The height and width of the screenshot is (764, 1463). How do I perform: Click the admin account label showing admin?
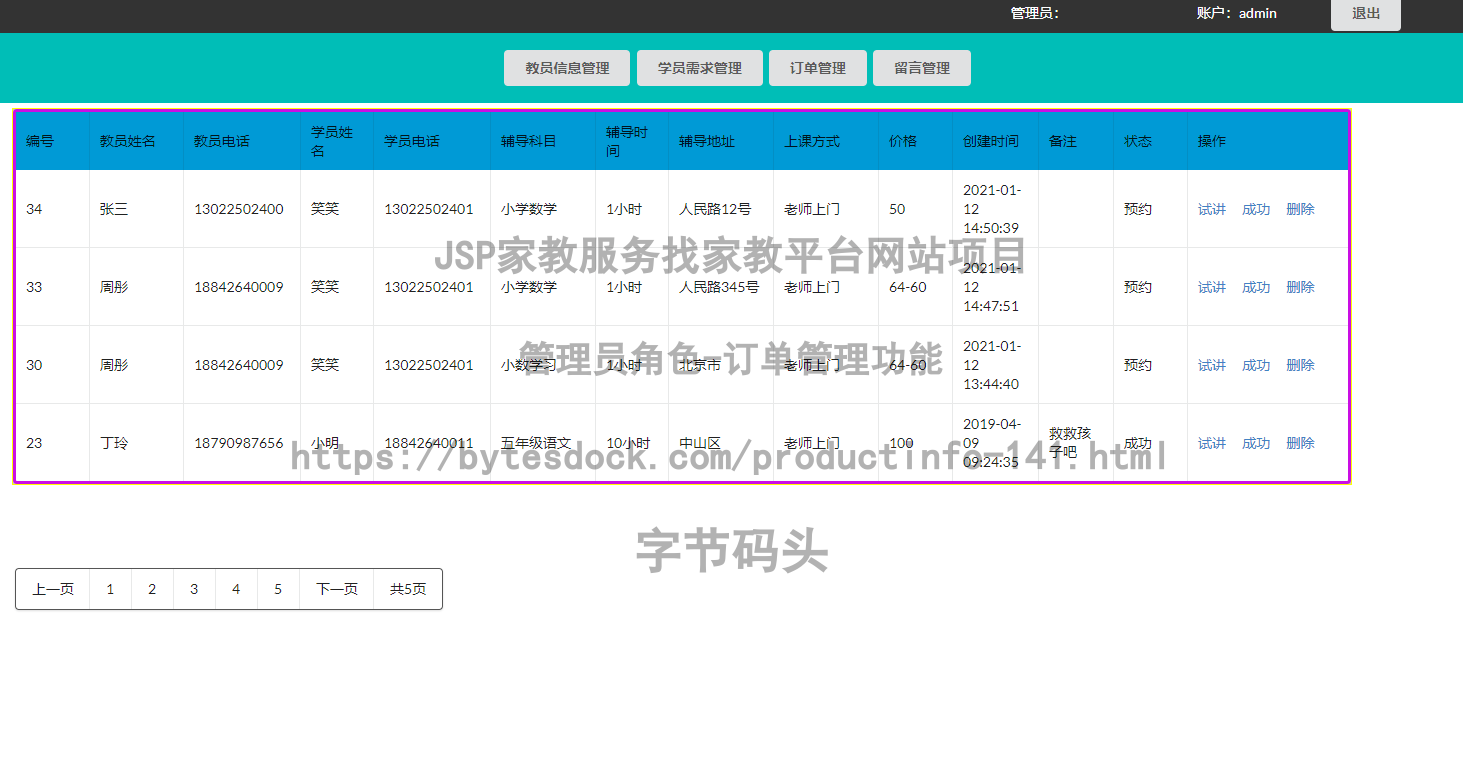[1238, 13]
